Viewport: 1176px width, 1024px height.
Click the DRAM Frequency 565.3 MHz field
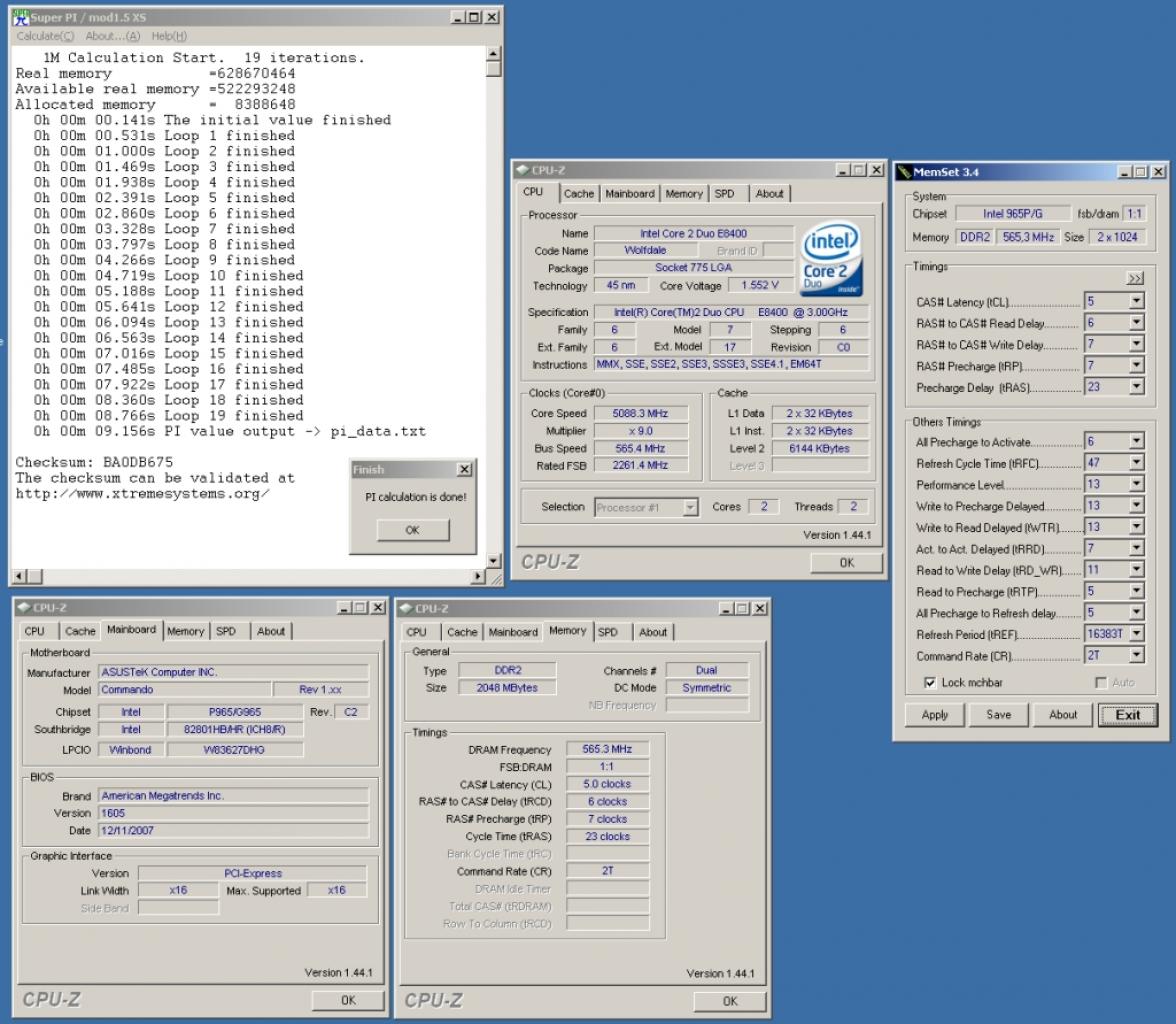pyautogui.click(x=608, y=749)
